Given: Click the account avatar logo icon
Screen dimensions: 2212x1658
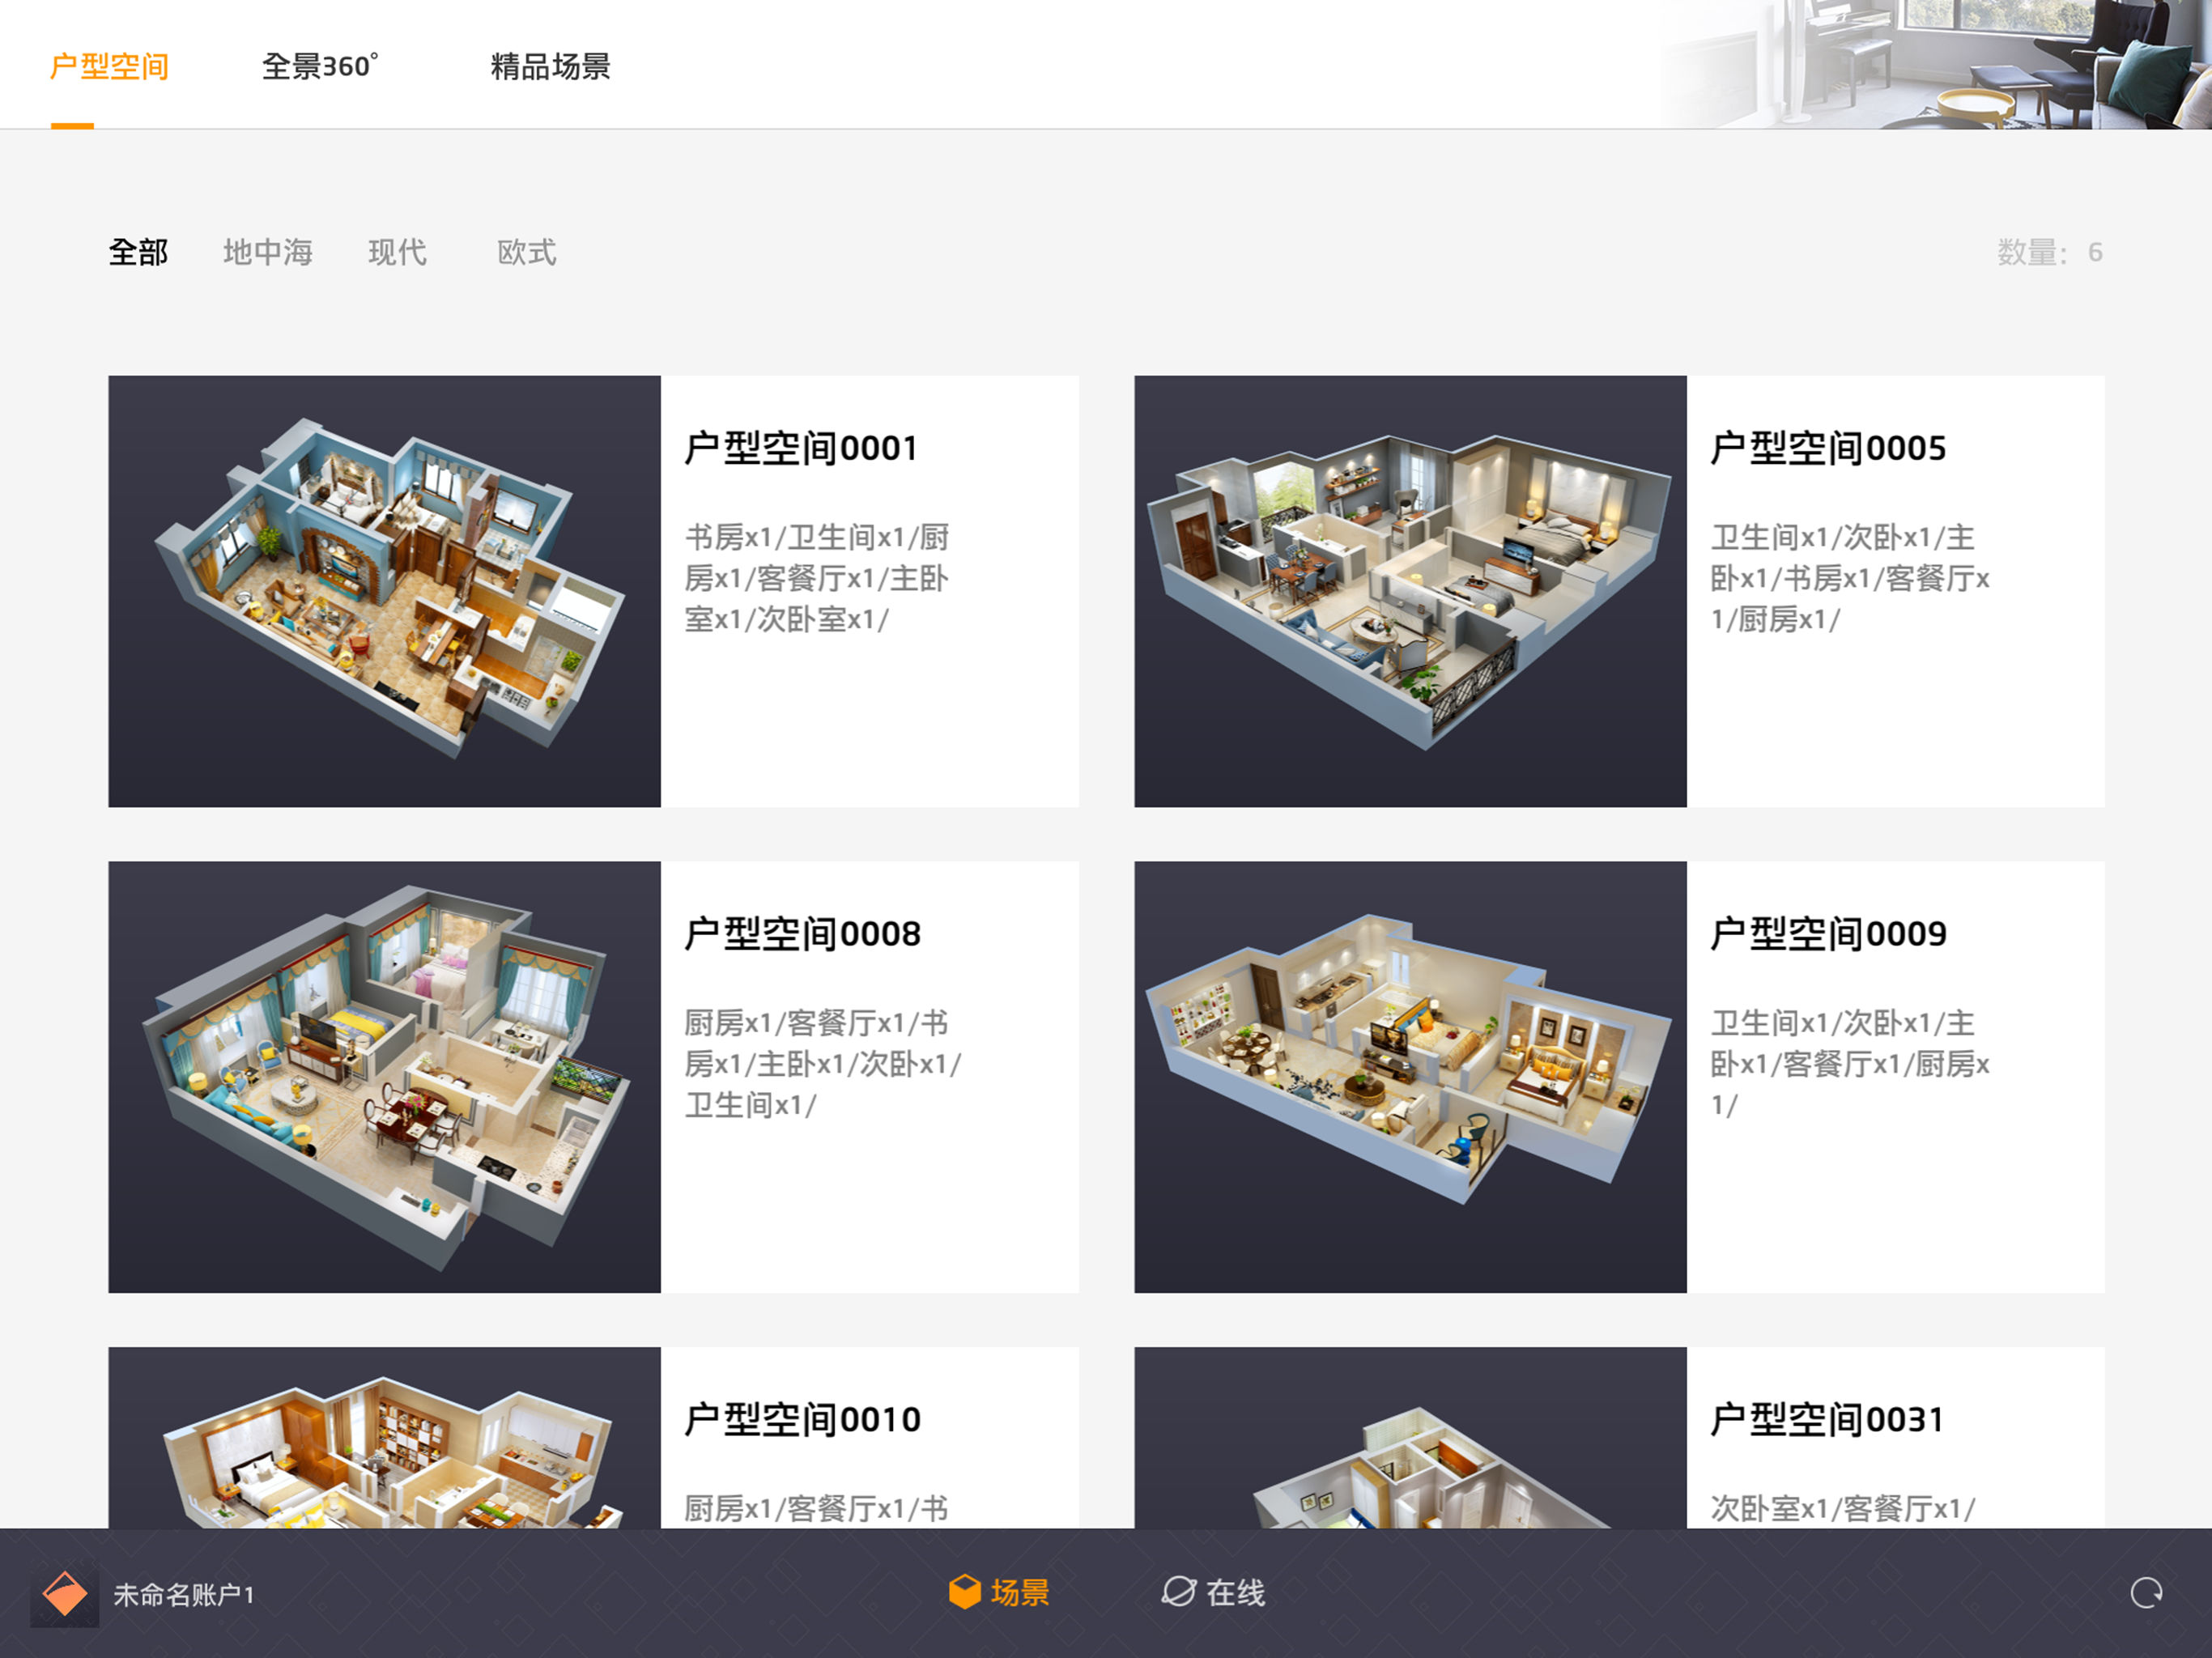Looking at the screenshot, I should coord(65,1593).
